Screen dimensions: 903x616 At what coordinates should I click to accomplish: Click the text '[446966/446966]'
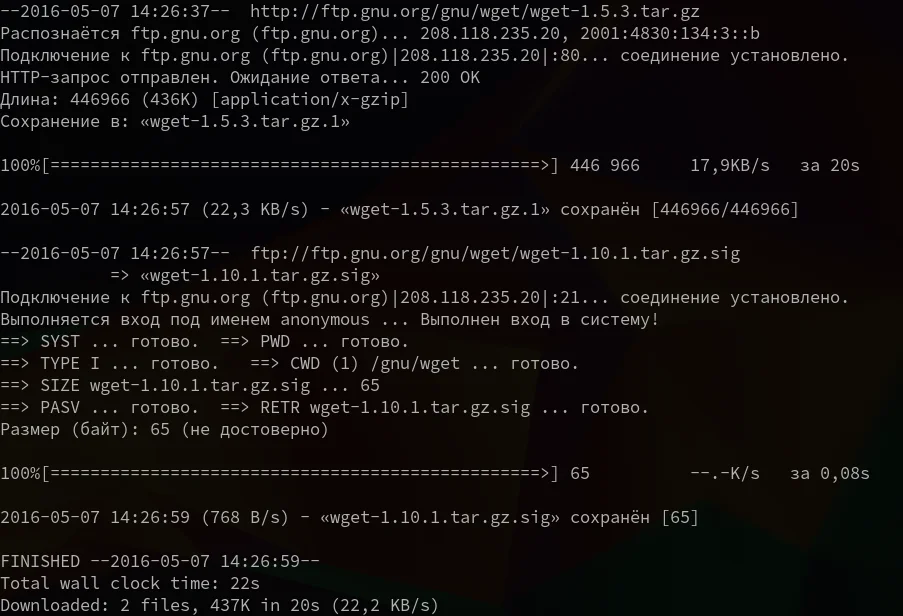725,210
